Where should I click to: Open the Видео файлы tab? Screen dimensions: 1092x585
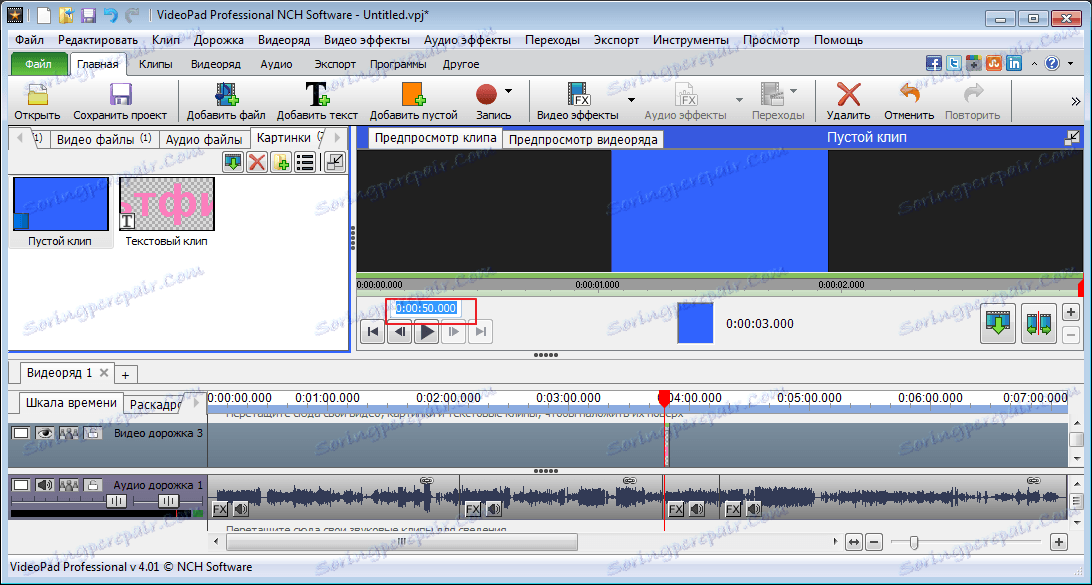pos(104,139)
